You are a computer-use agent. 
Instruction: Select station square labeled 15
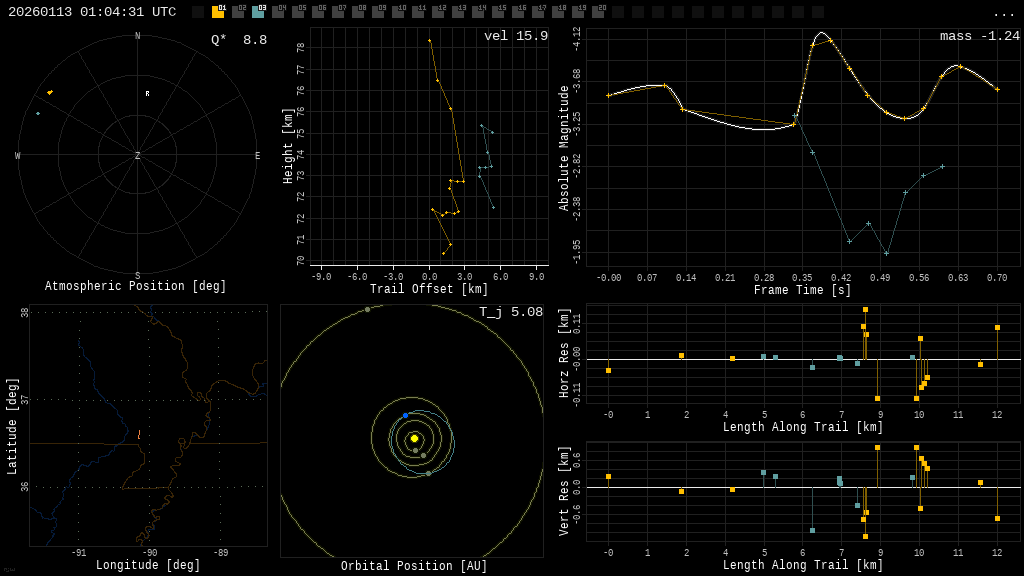[498, 12]
